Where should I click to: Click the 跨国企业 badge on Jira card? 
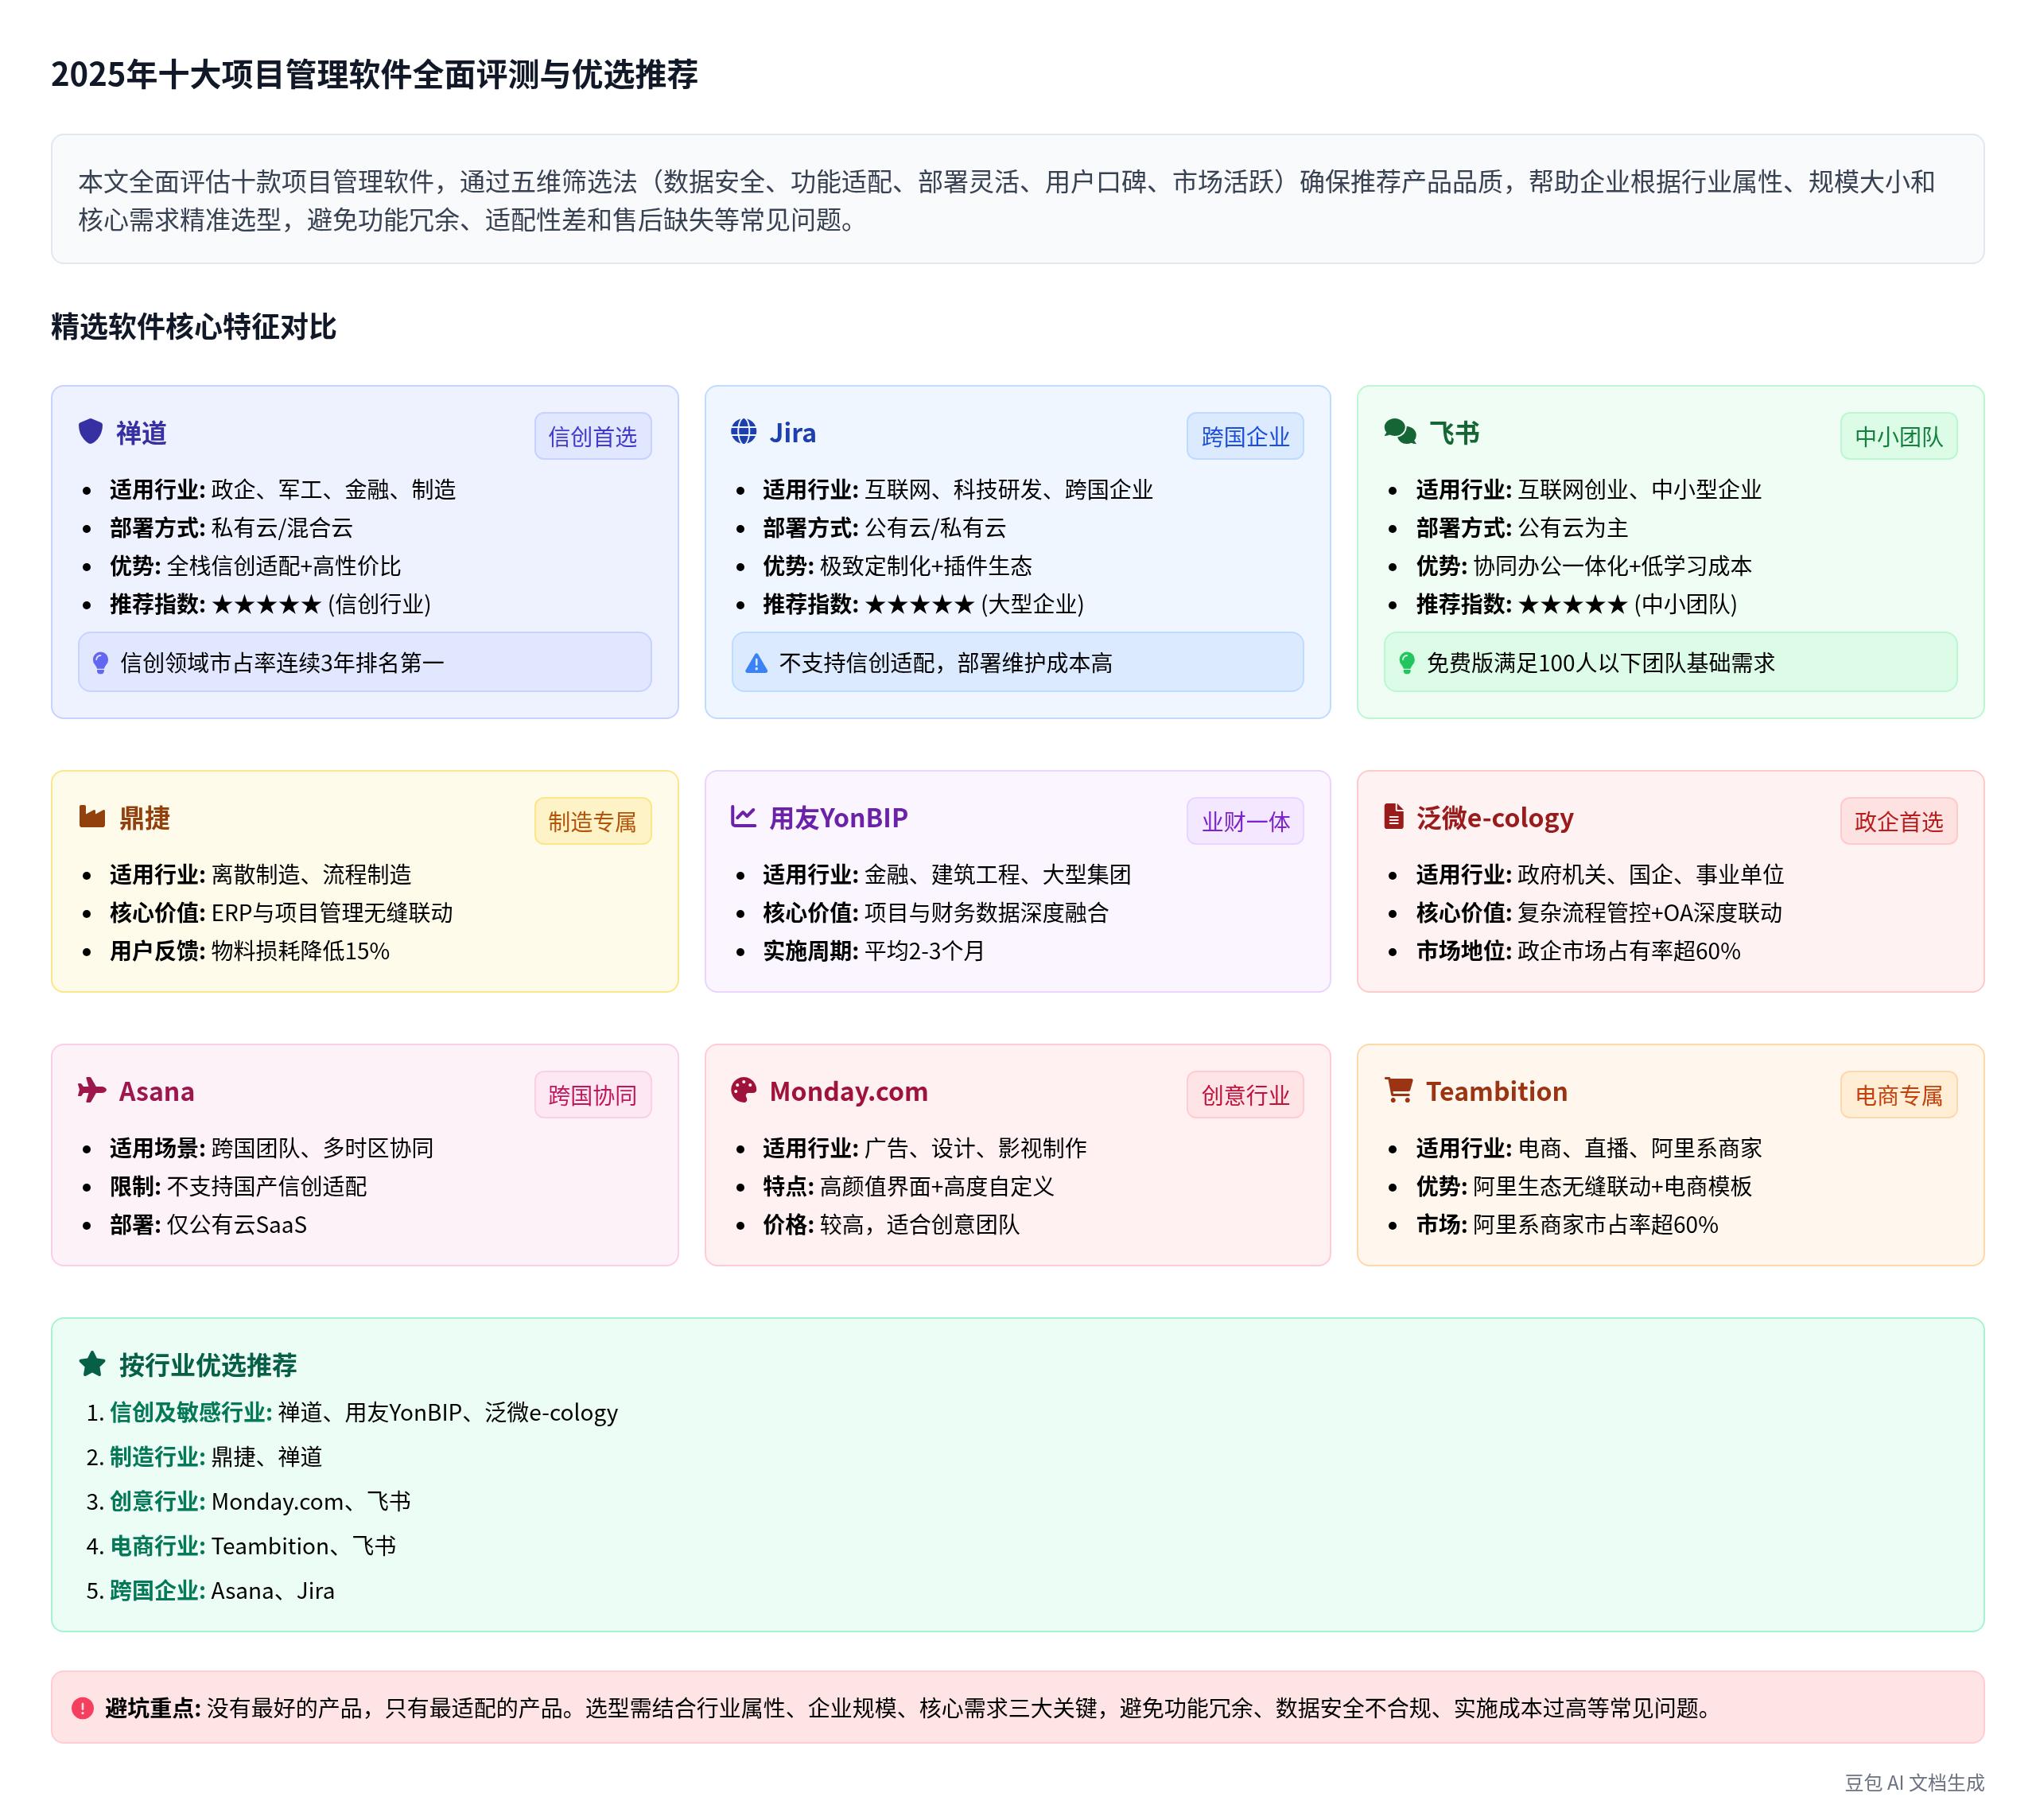1245,437
